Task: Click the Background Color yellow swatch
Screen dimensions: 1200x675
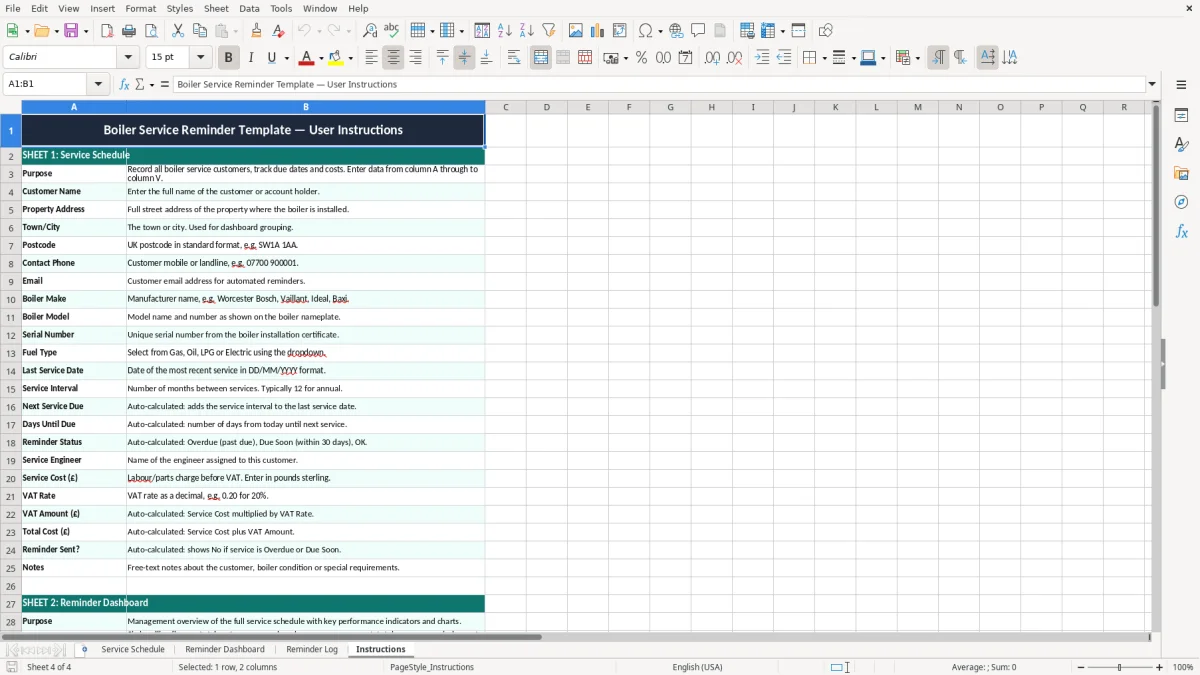Action: [336, 58]
